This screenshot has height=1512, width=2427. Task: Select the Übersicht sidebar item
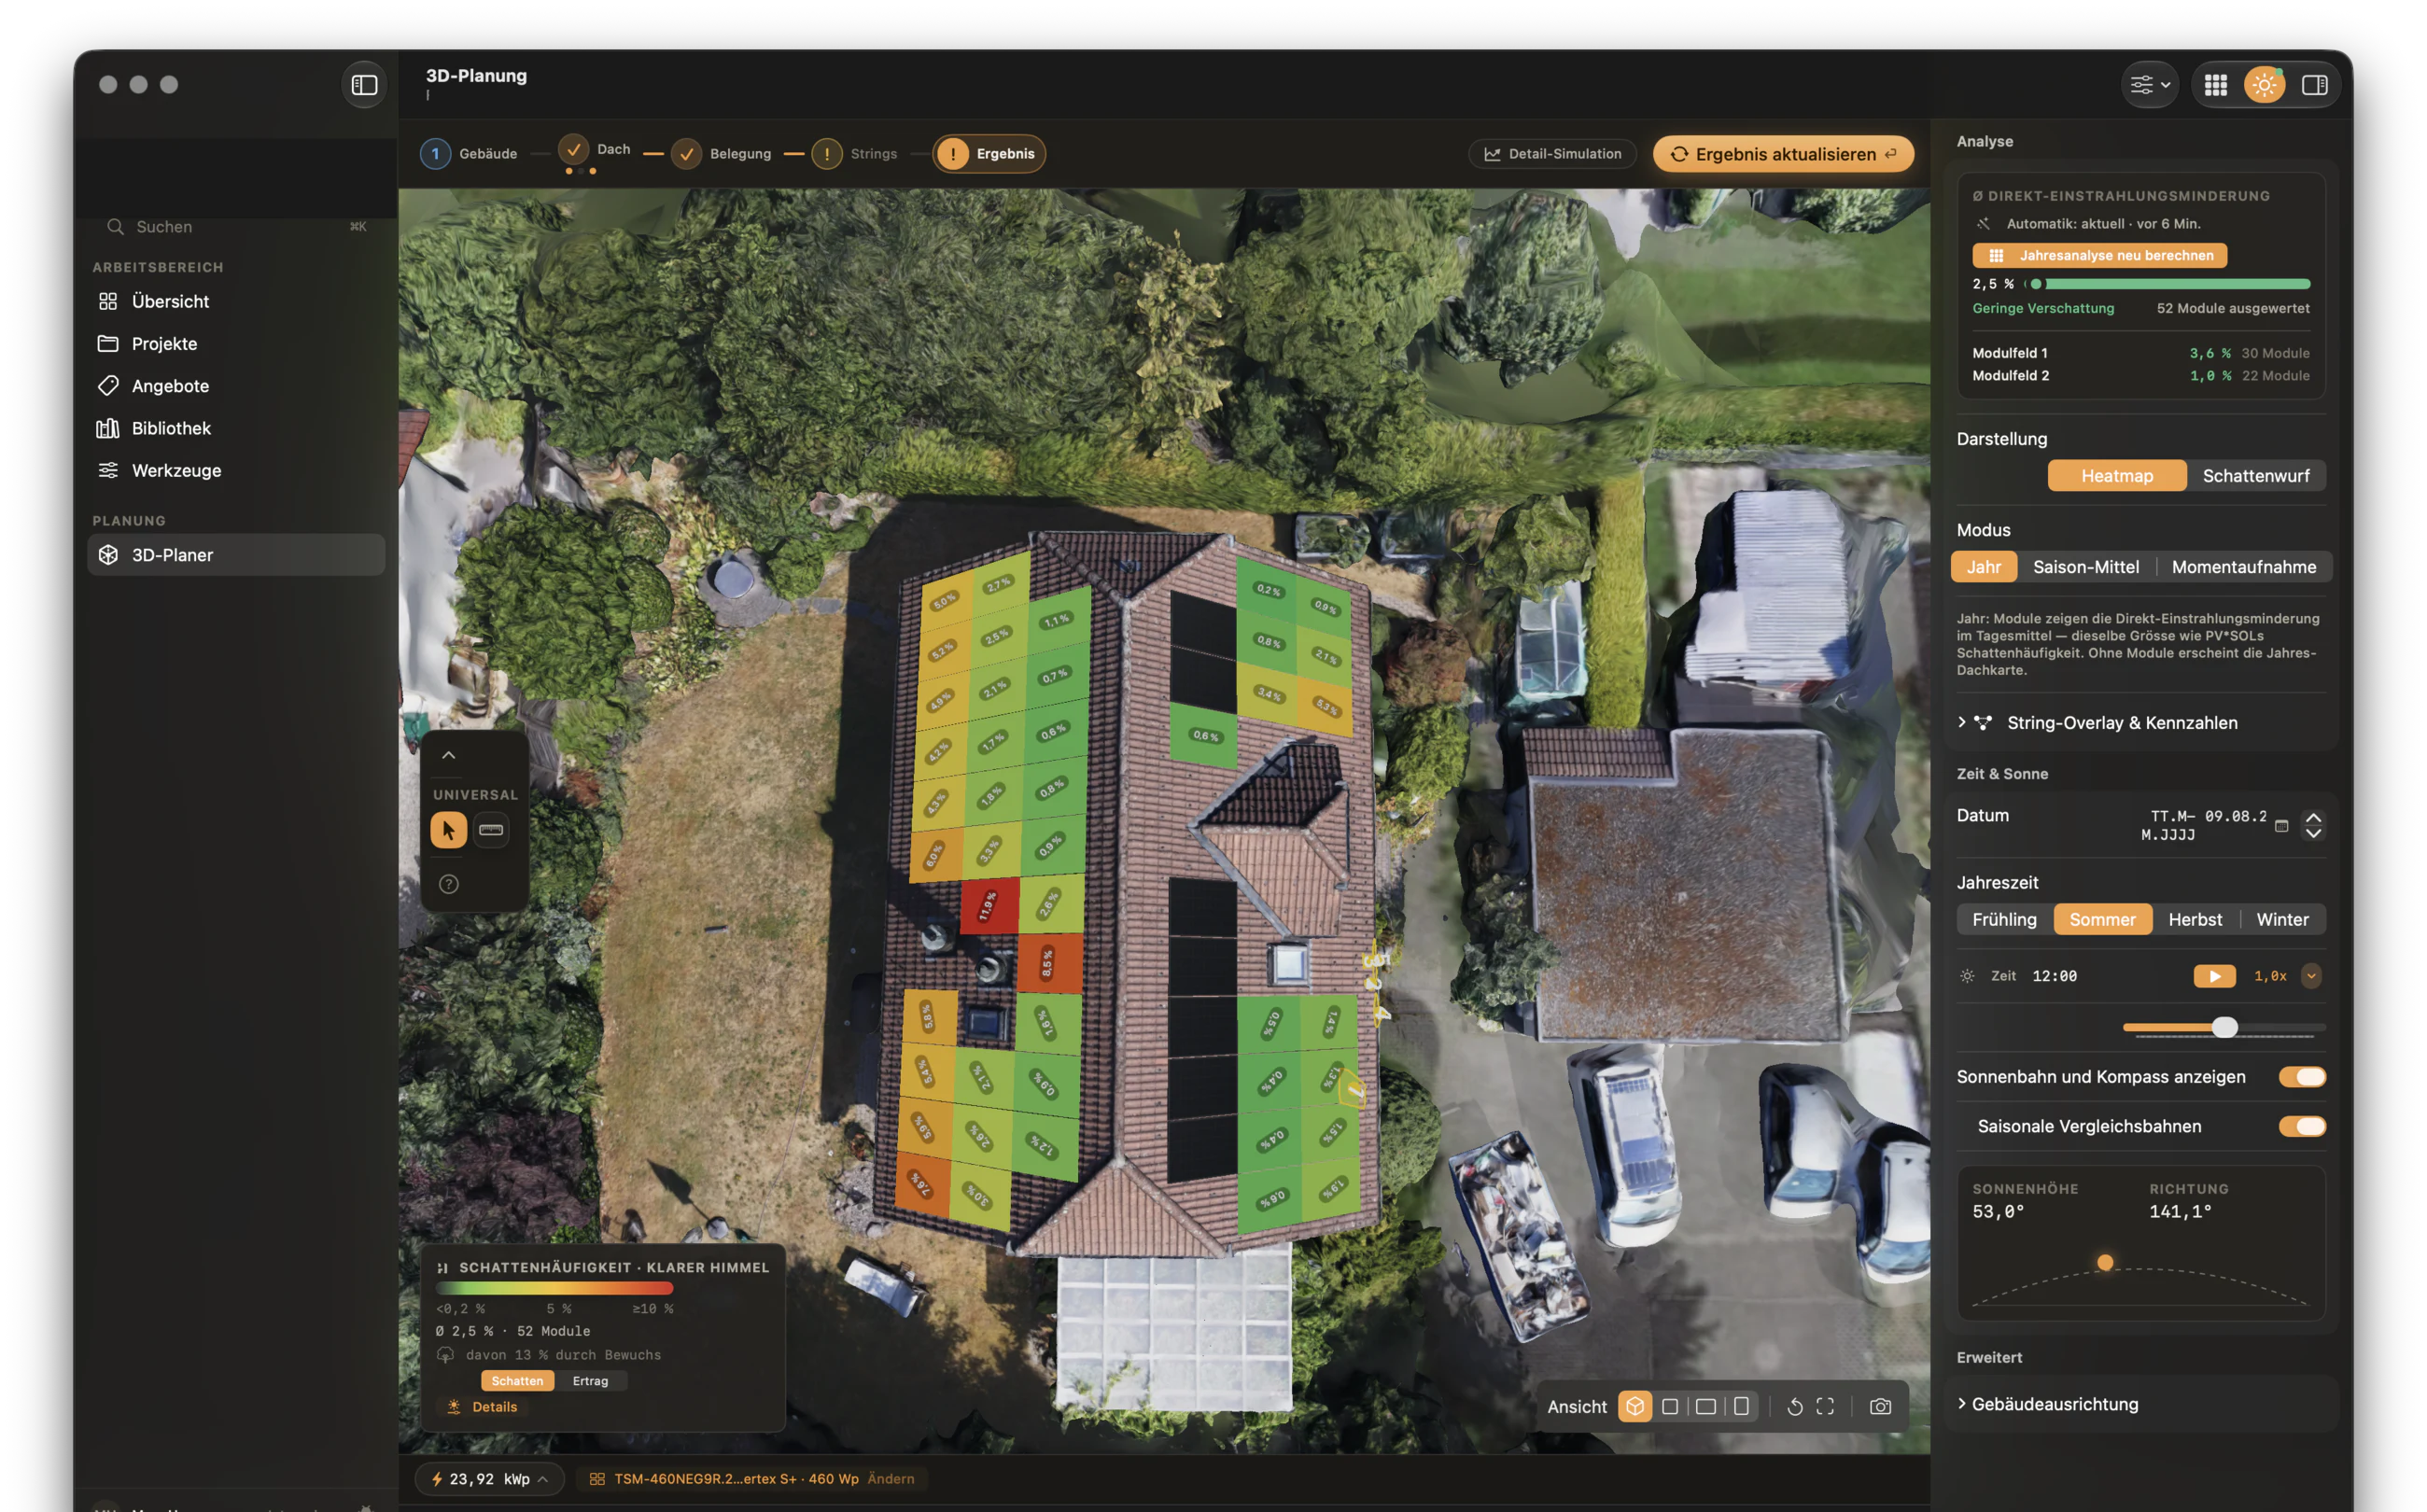(236, 301)
